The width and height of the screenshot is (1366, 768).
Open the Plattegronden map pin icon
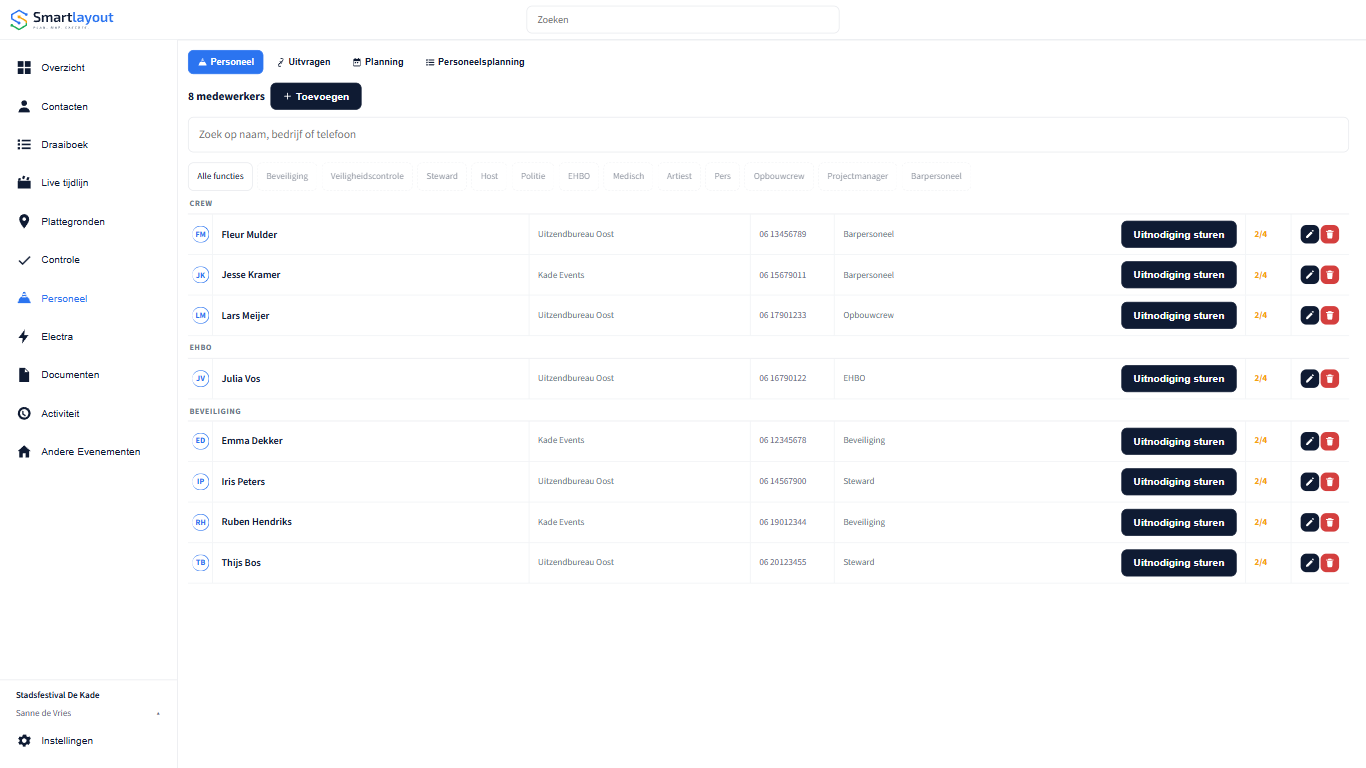24,221
